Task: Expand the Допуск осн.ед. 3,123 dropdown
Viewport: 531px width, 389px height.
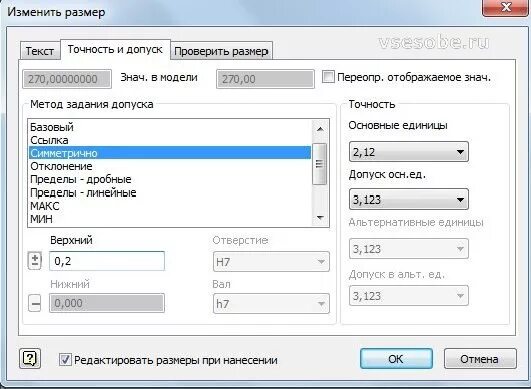Action: pyautogui.click(x=409, y=199)
